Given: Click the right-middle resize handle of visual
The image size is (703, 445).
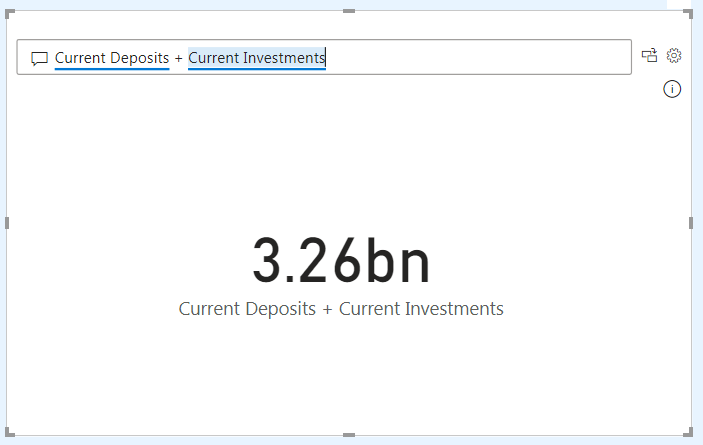Looking at the screenshot, I should (691, 223).
